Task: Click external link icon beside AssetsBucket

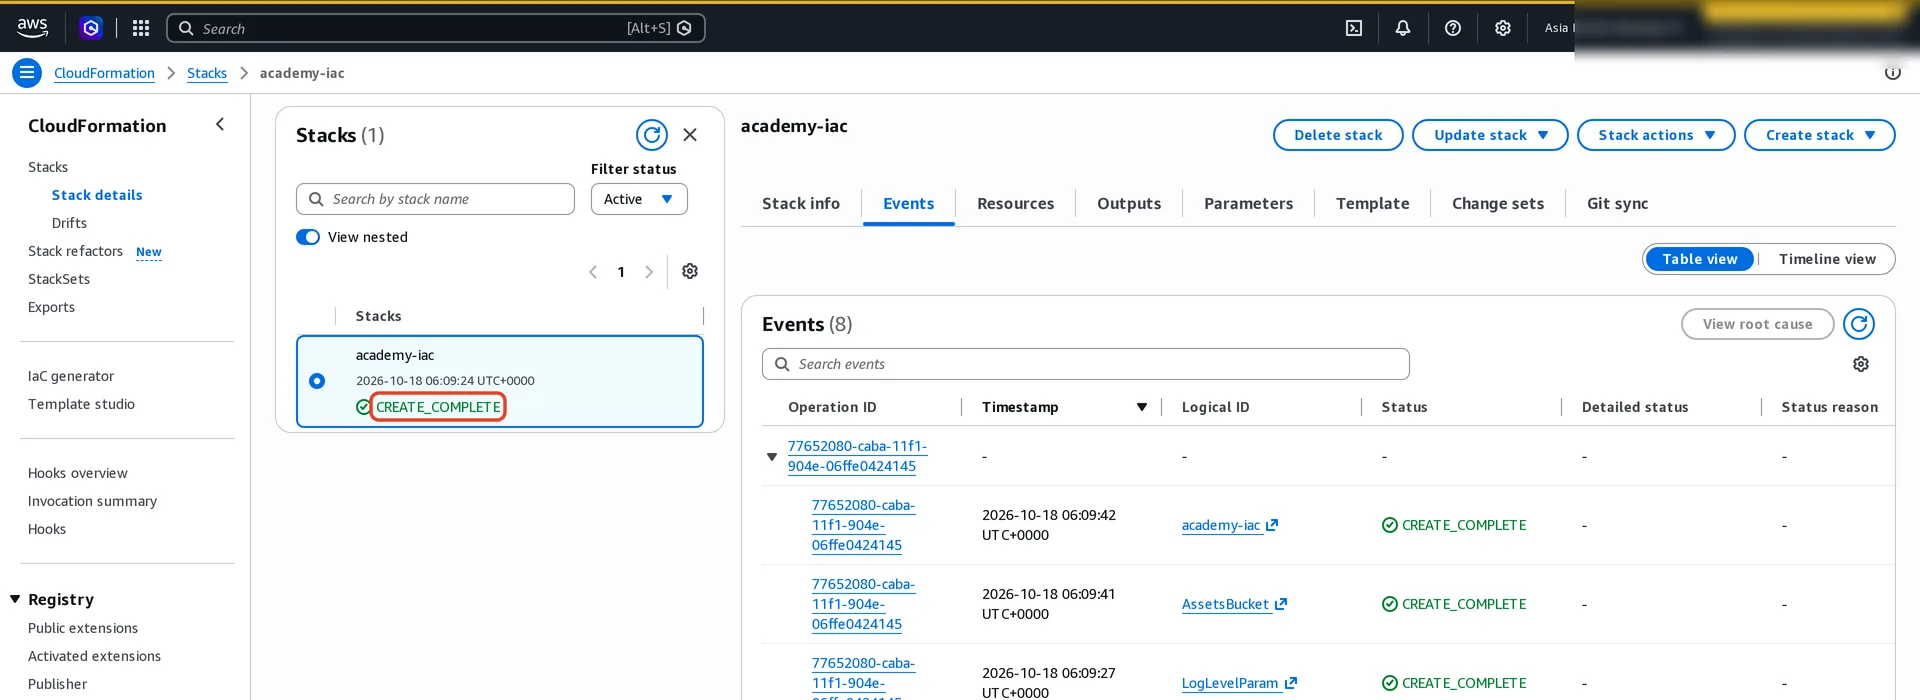Action: pos(1281,604)
